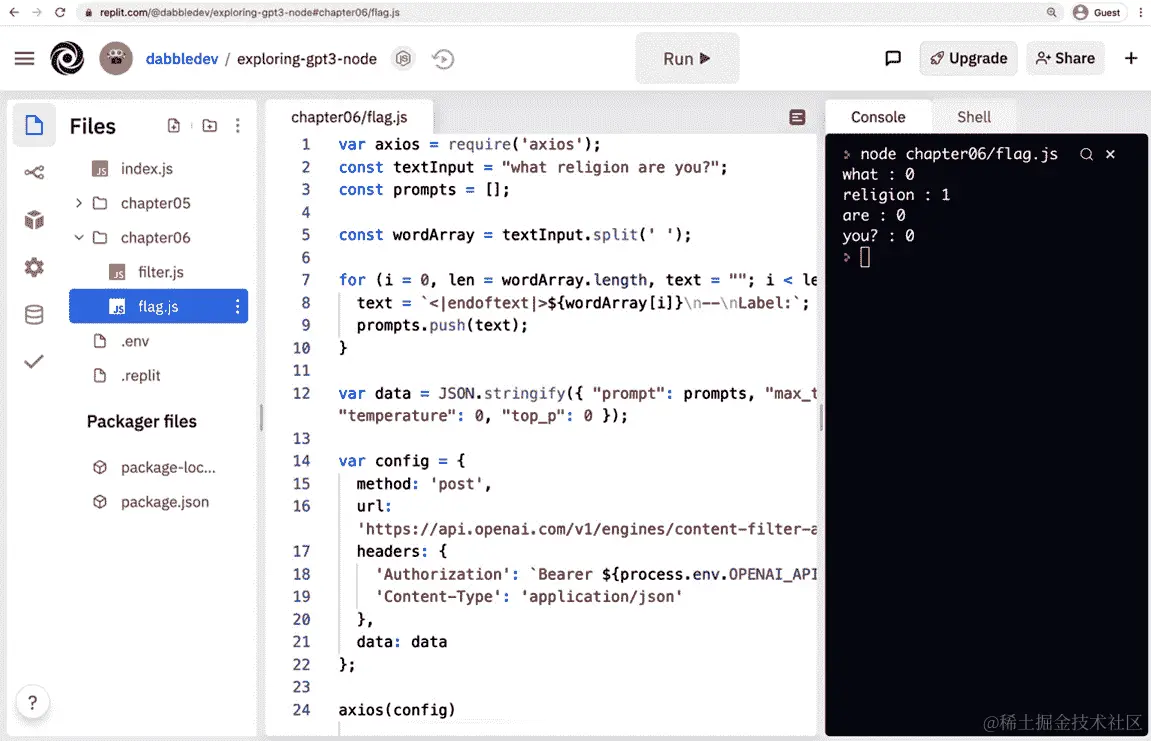1151x741 pixels.
Task: Click the console prompt cursor
Action: click(x=865, y=257)
